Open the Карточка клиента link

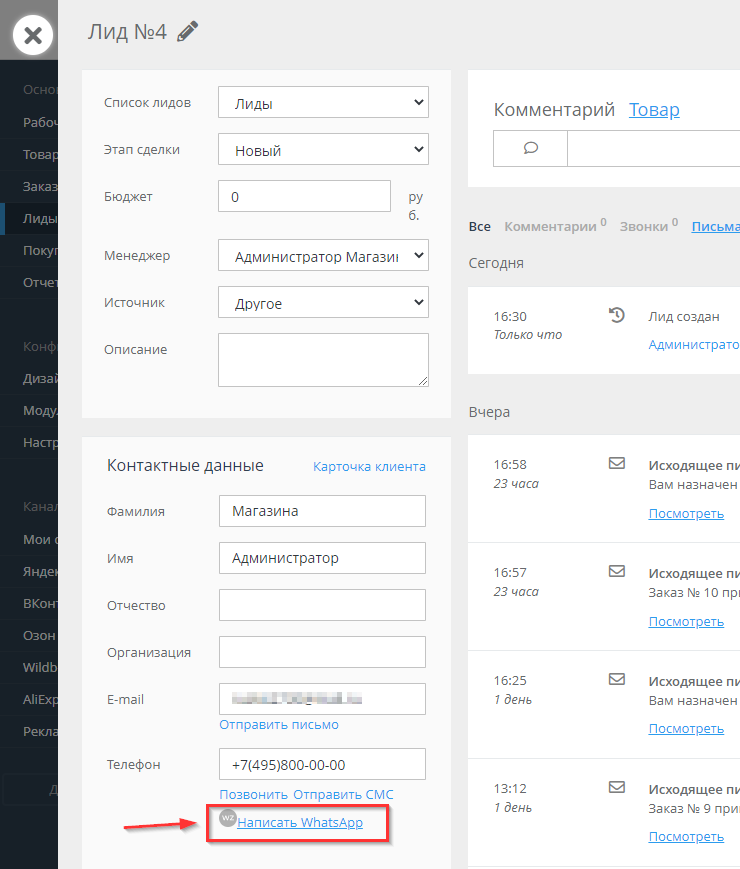(x=369, y=466)
